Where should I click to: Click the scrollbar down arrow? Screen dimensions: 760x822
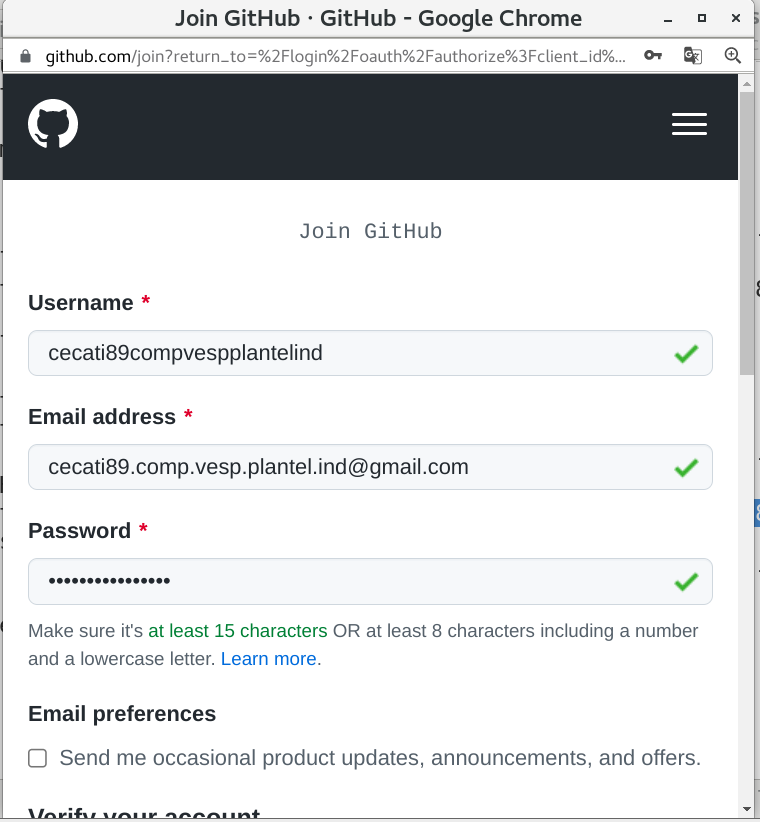(x=747, y=807)
